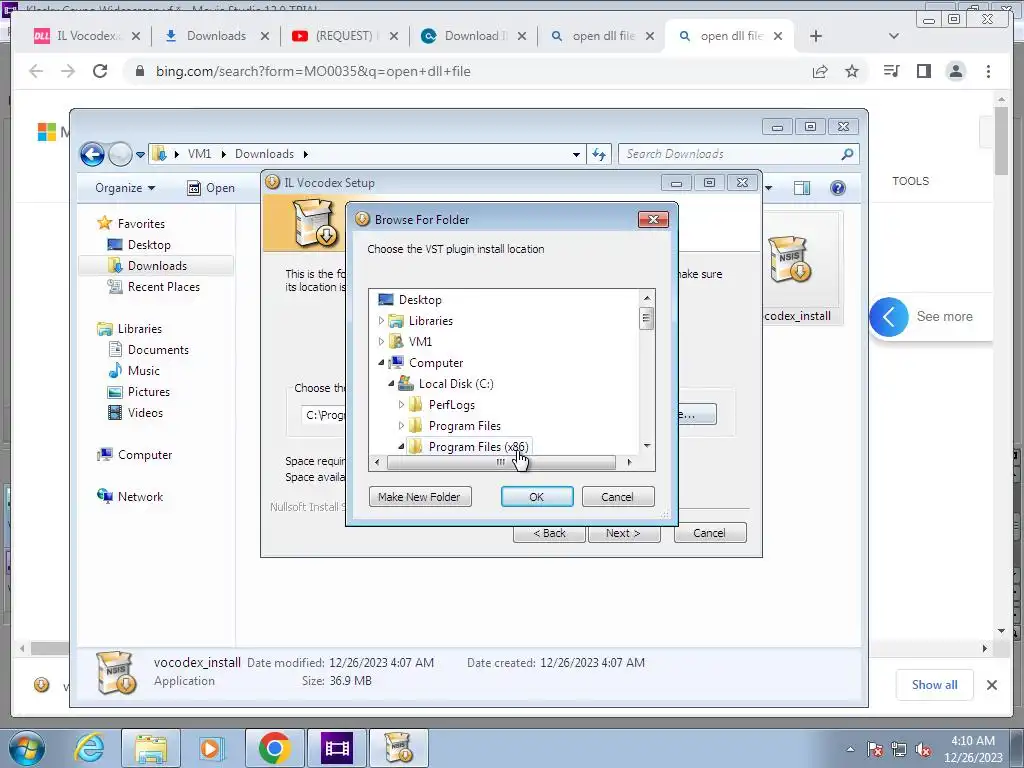1024x768 pixels.
Task: Click Back button in IL Vocodex Setup
Action: 549,533
